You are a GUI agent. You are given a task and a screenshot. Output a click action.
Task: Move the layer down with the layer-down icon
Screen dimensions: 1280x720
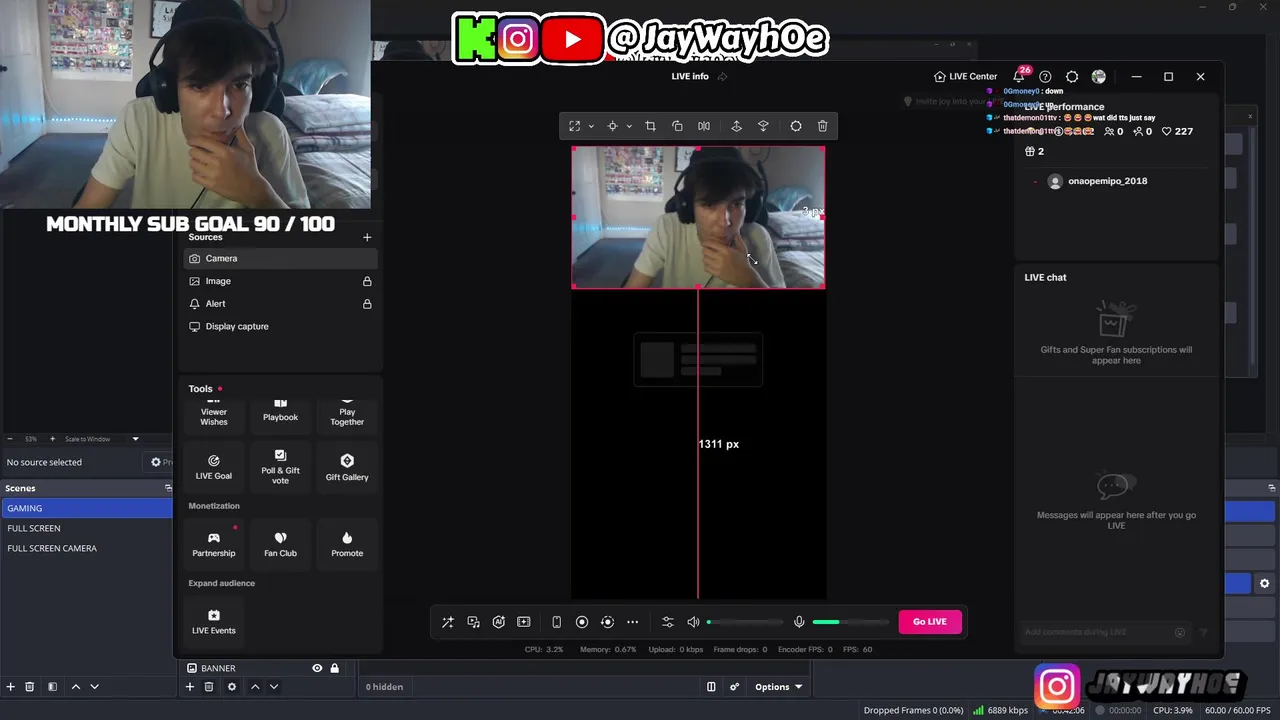[x=763, y=126]
